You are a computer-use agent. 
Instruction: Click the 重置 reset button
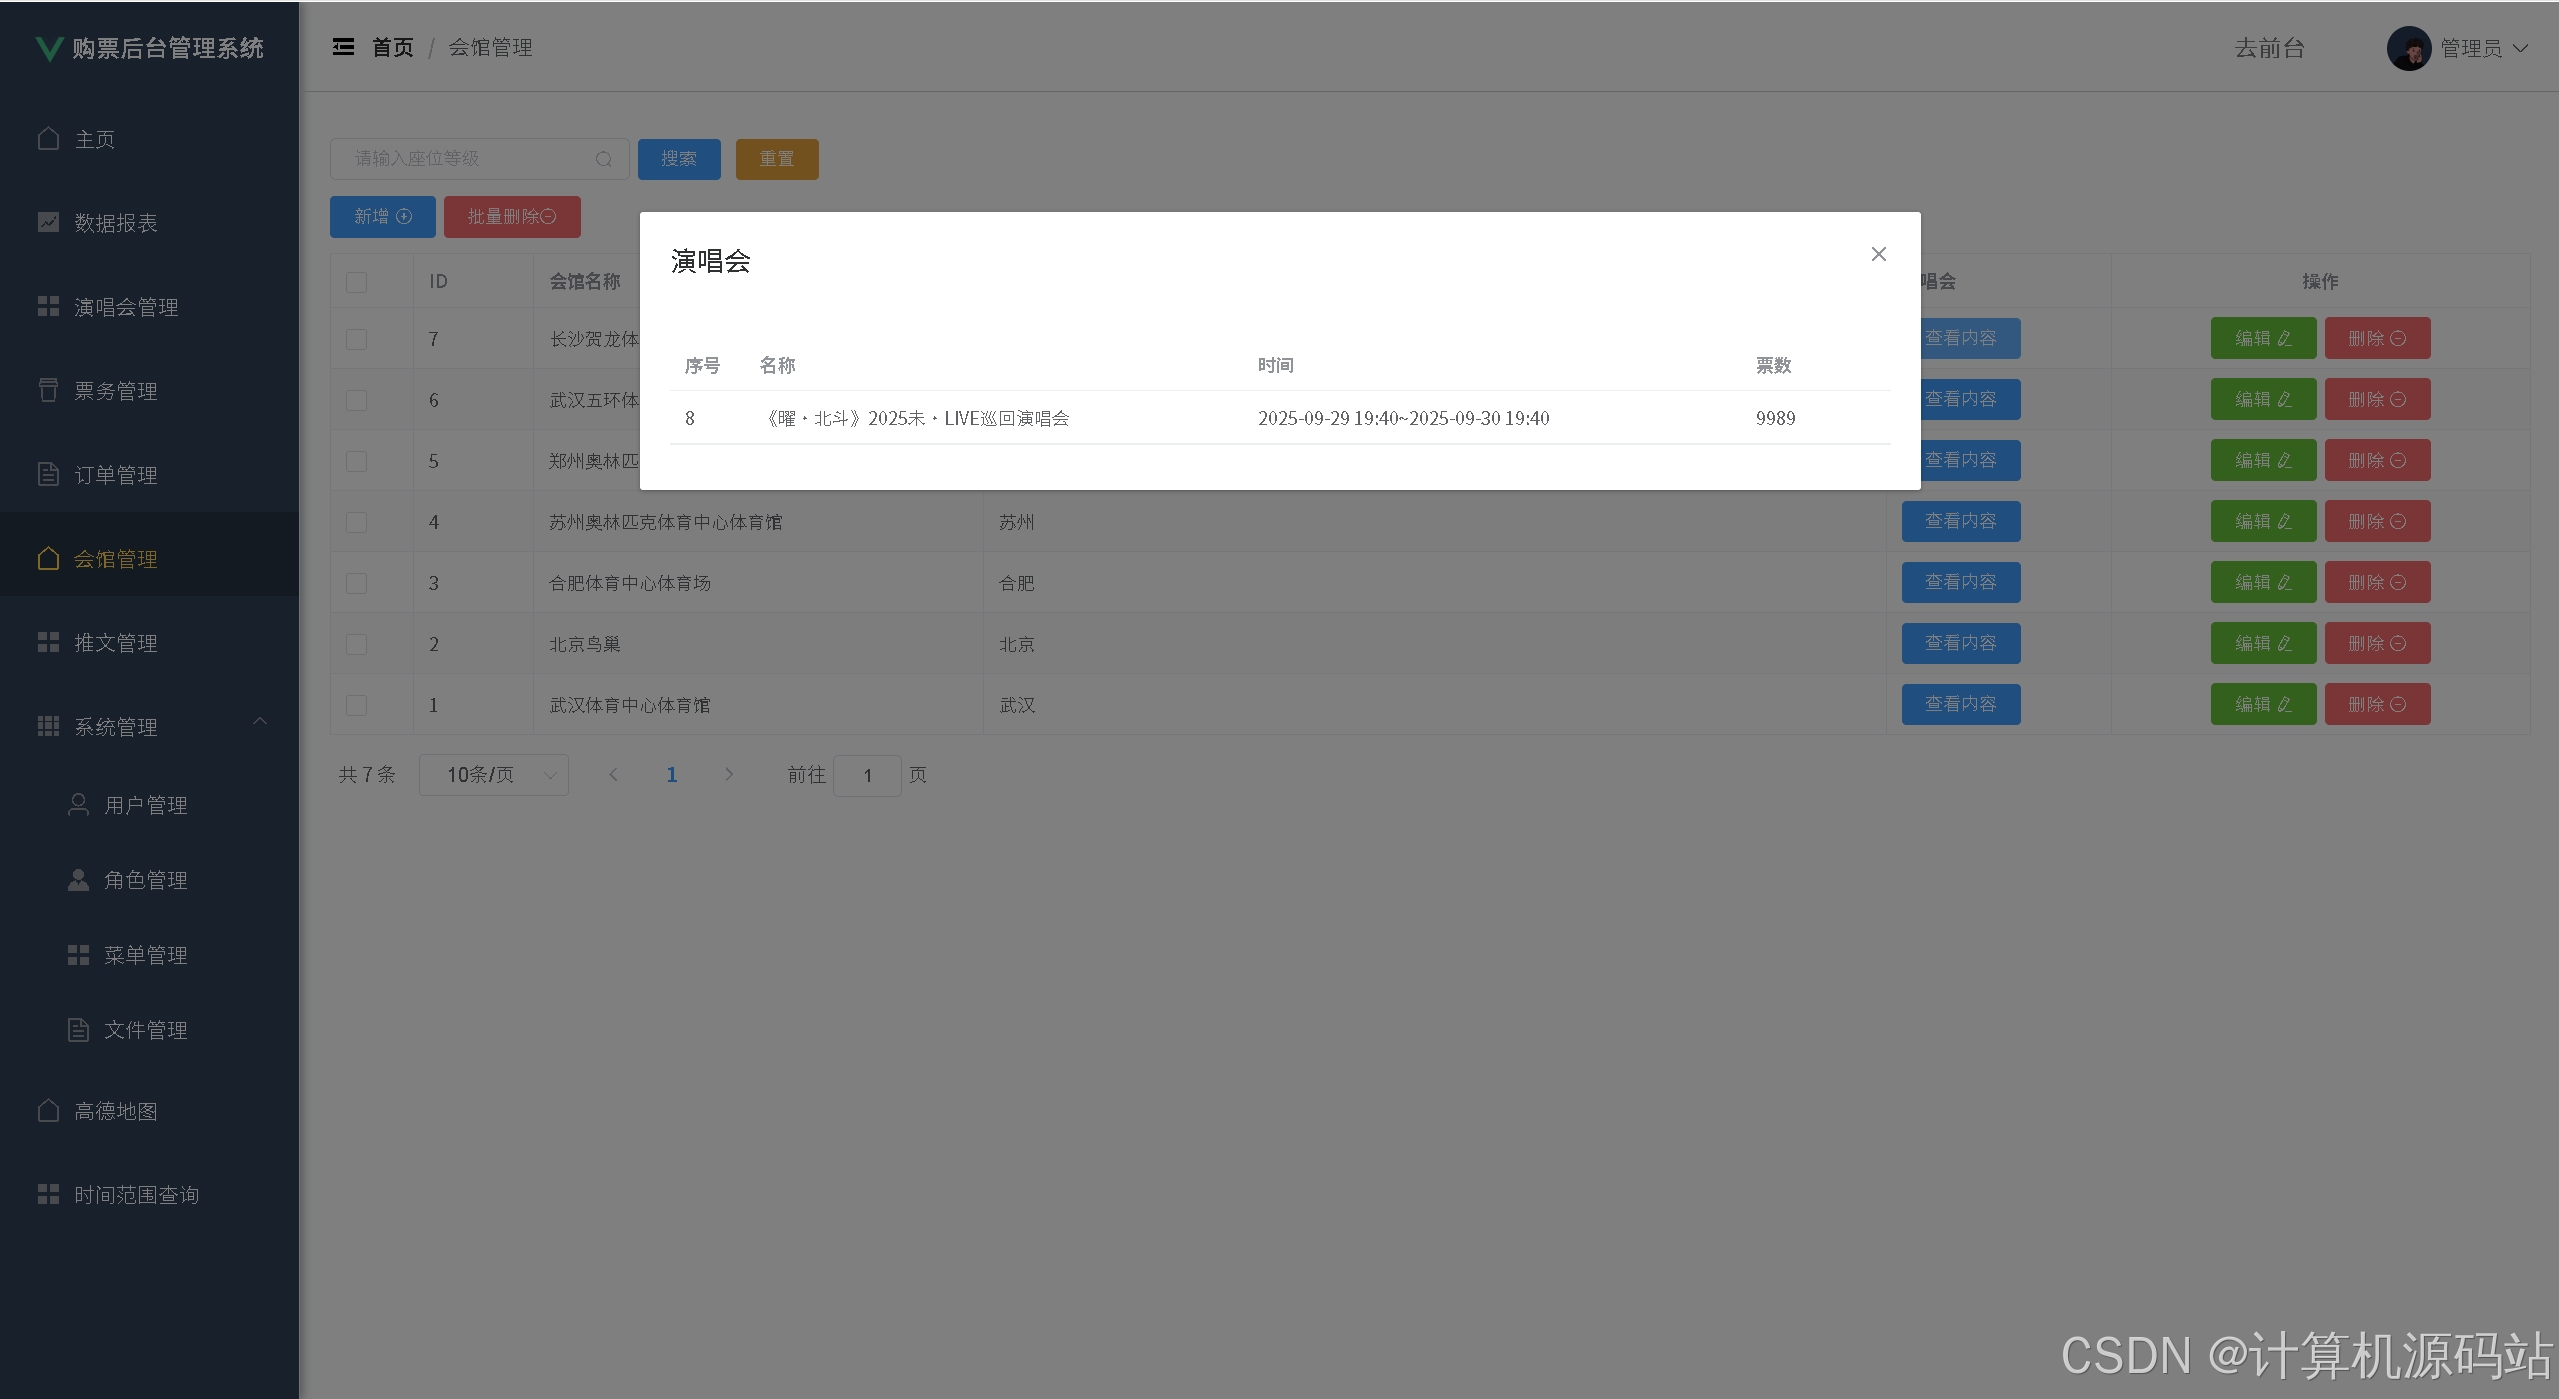777,159
